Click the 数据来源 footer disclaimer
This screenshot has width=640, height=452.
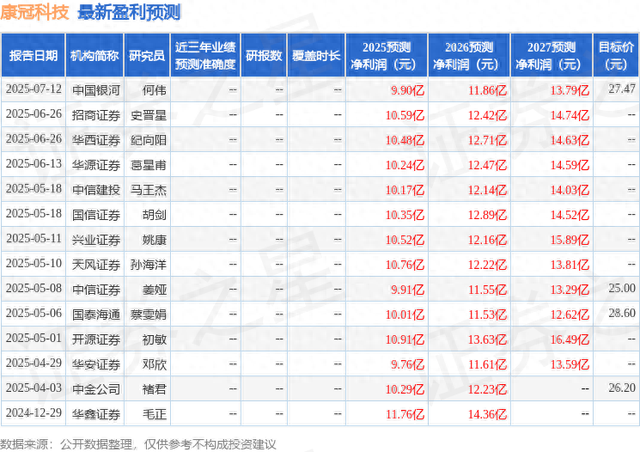pyautogui.click(x=138, y=444)
